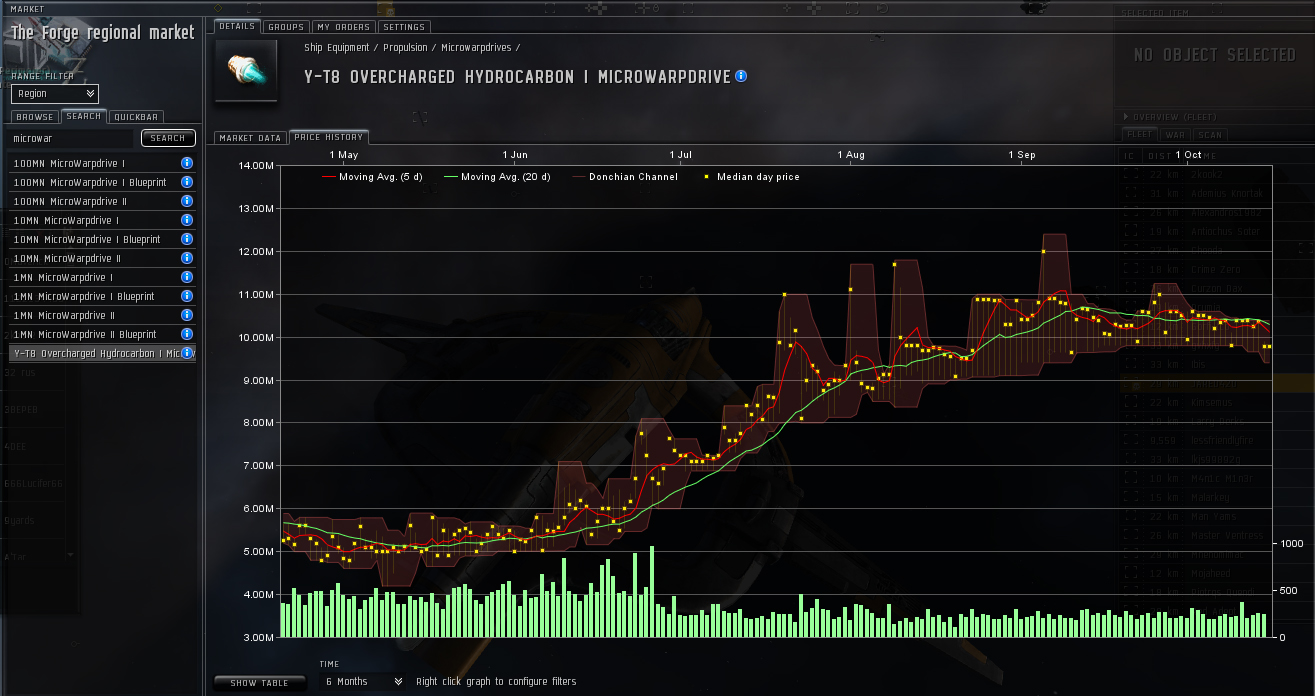Select the Search tab
Image resolution: width=1315 pixels, height=696 pixels.
tap(84, 116)
